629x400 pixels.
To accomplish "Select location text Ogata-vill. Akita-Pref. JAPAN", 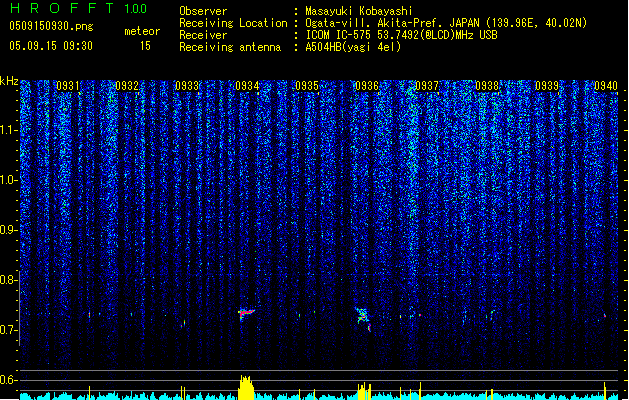I will coord(394,23).
